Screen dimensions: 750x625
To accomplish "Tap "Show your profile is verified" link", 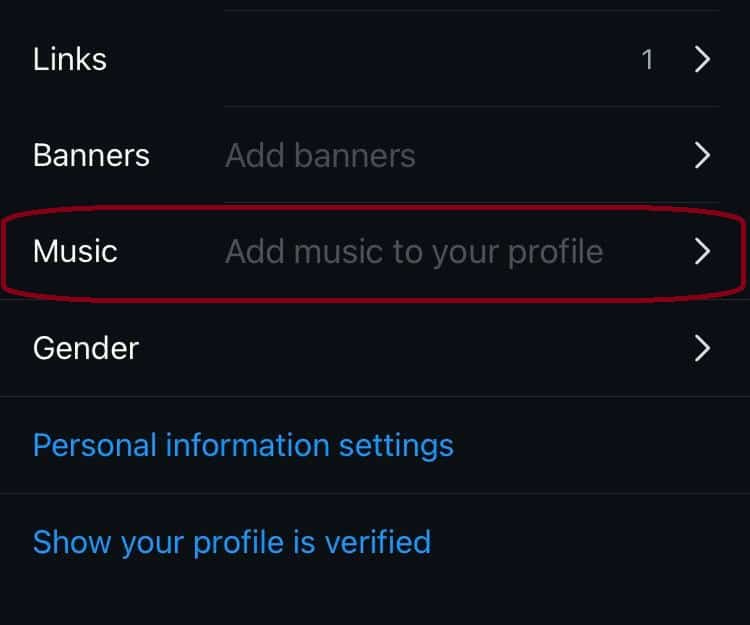I will coord(232,542).
